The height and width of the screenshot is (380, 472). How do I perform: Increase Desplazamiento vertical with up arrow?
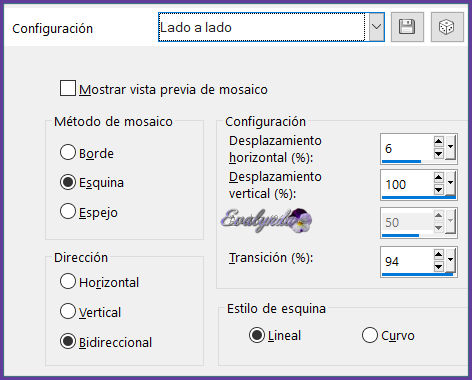point(438,177)
